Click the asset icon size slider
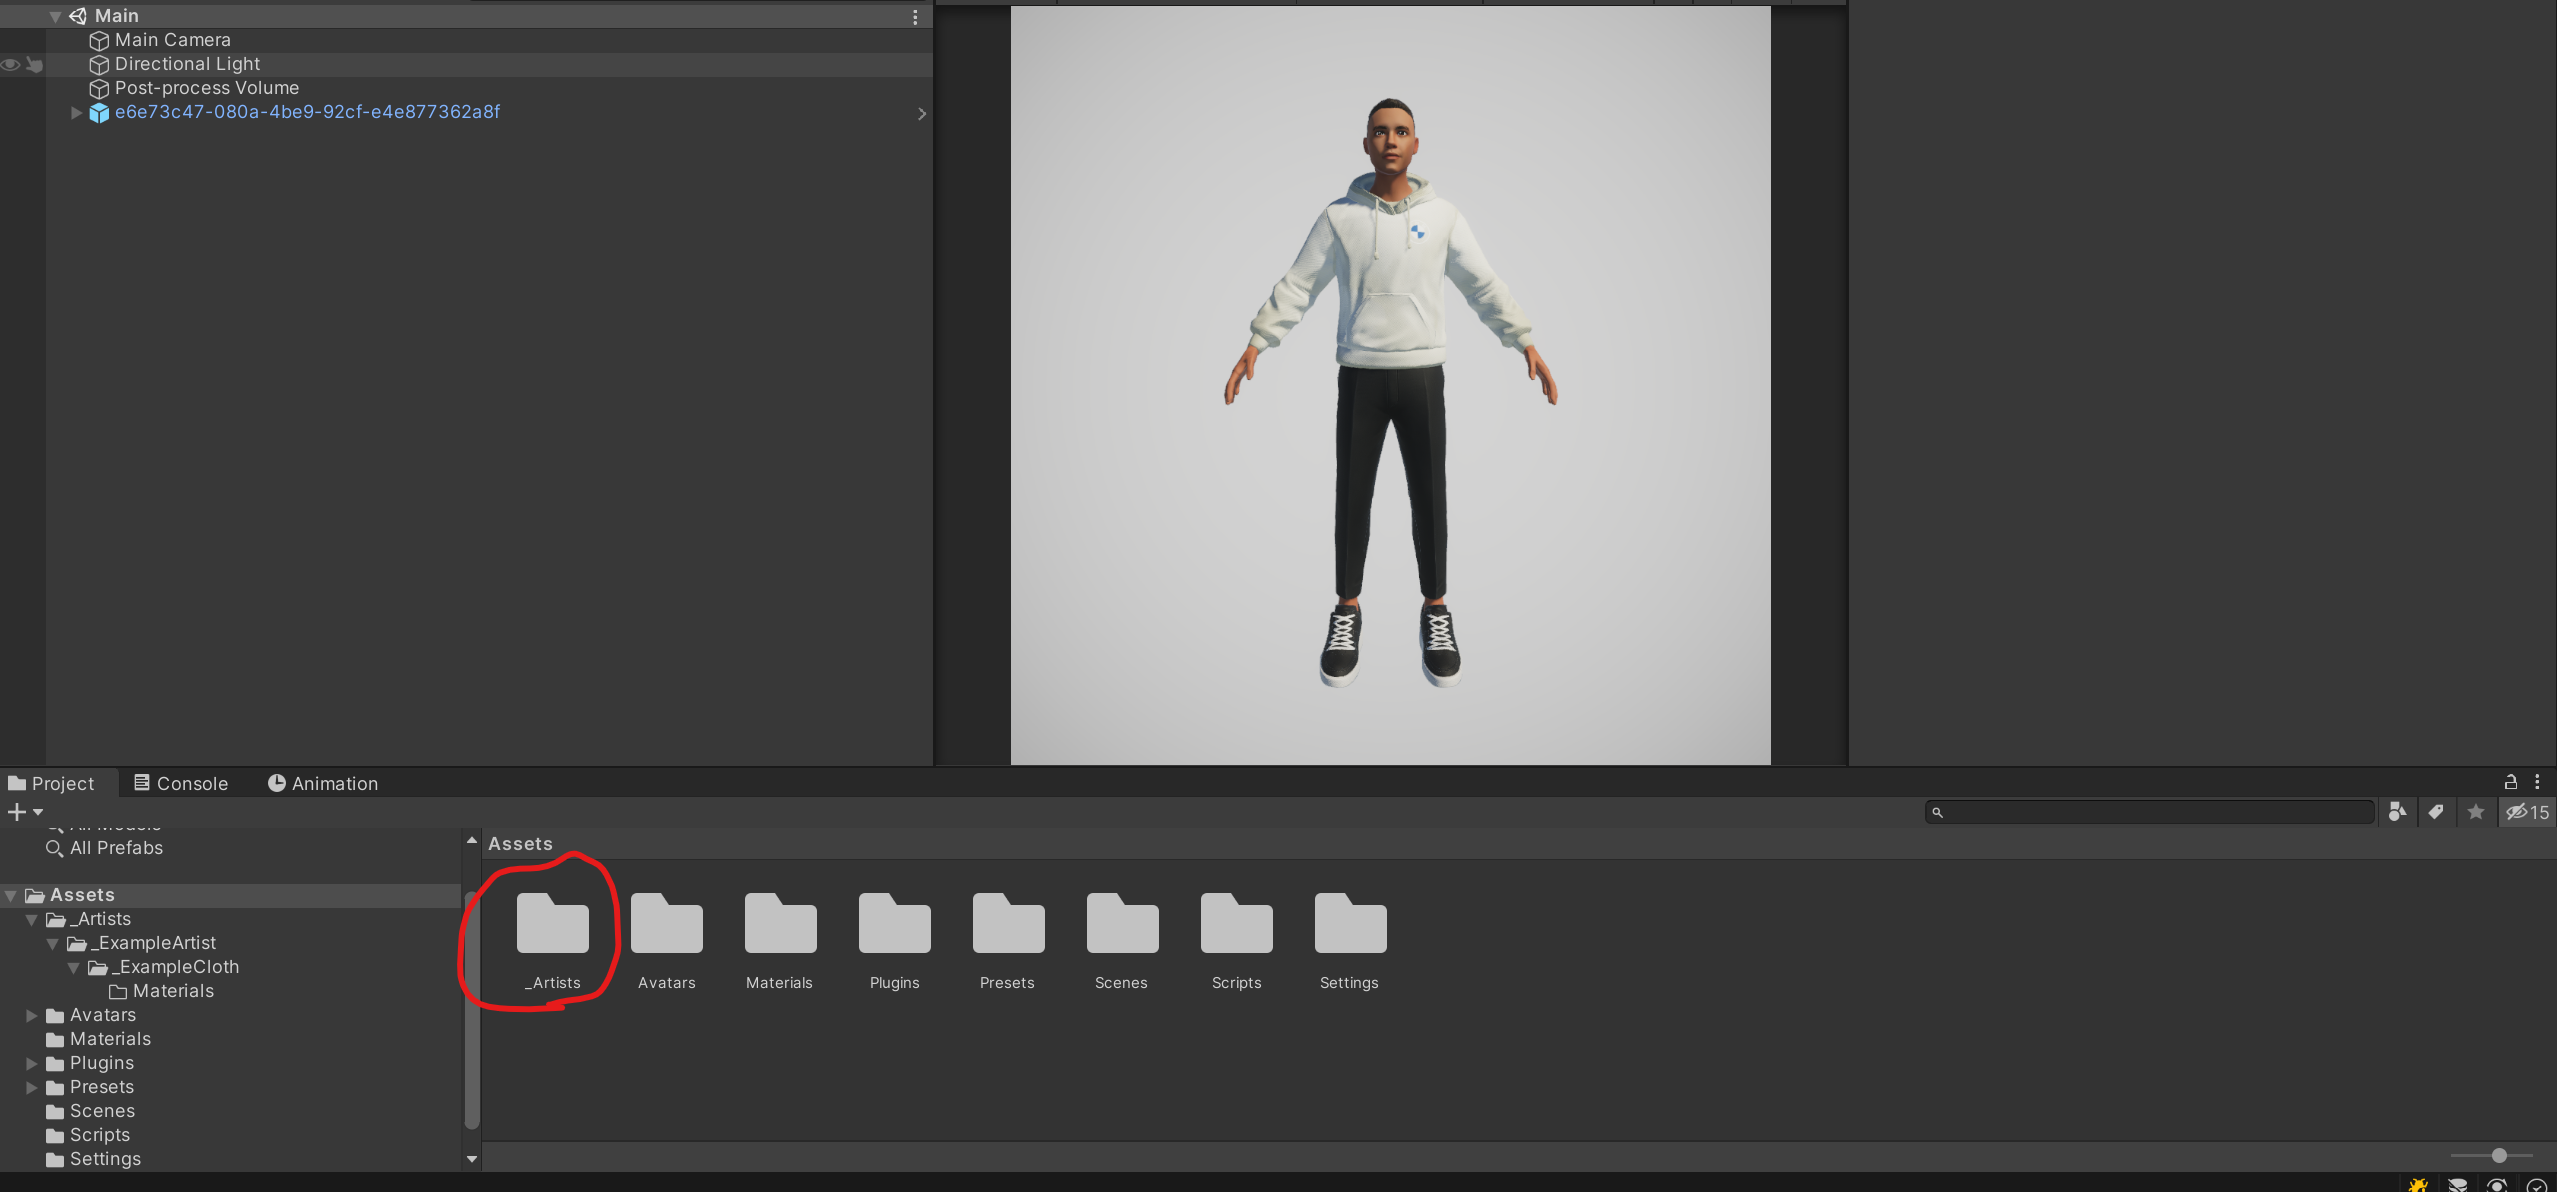This screenshot has width=2557, height=1192. [x=2498, y=1156]
